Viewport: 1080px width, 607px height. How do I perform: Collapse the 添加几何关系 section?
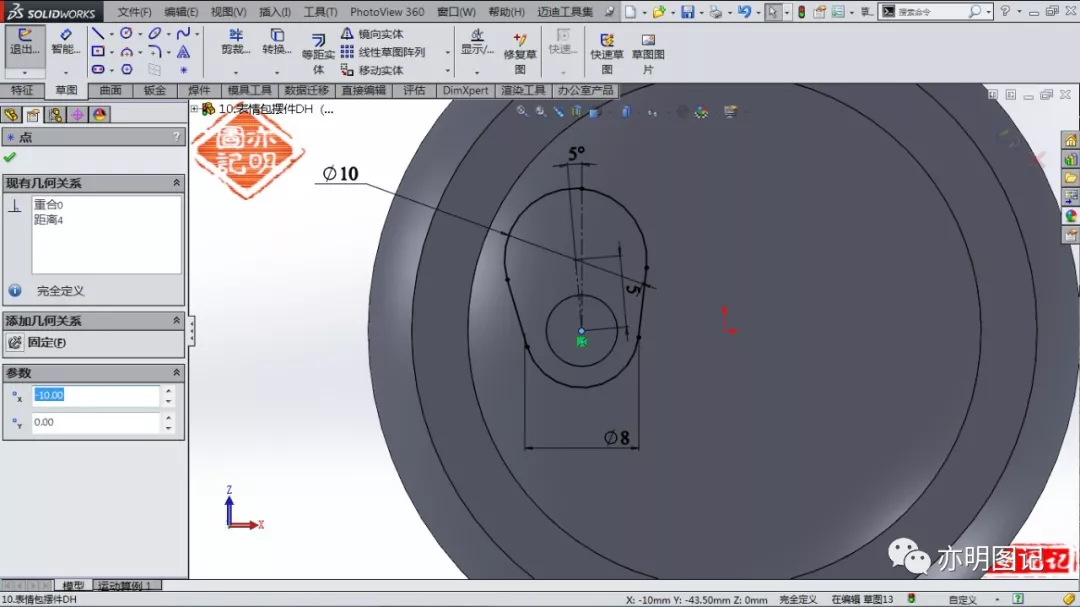[x=176, y=320]
